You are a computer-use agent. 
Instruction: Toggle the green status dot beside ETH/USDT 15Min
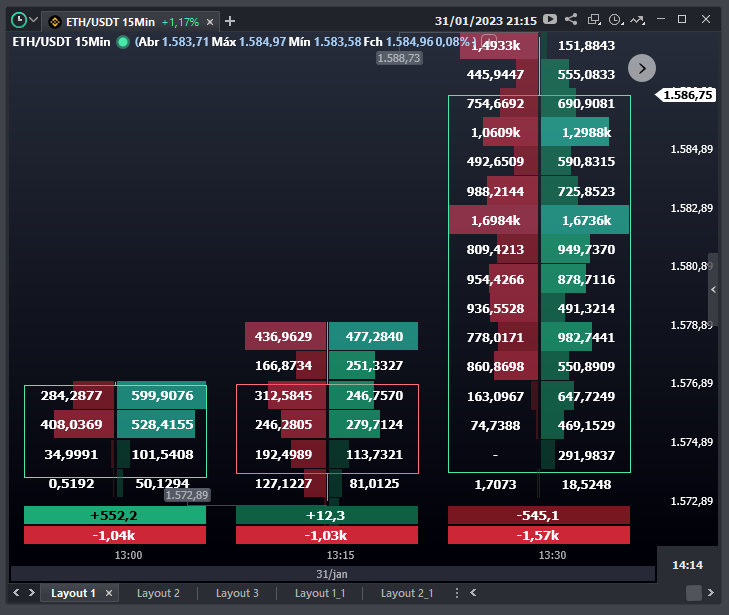[123, 41]
